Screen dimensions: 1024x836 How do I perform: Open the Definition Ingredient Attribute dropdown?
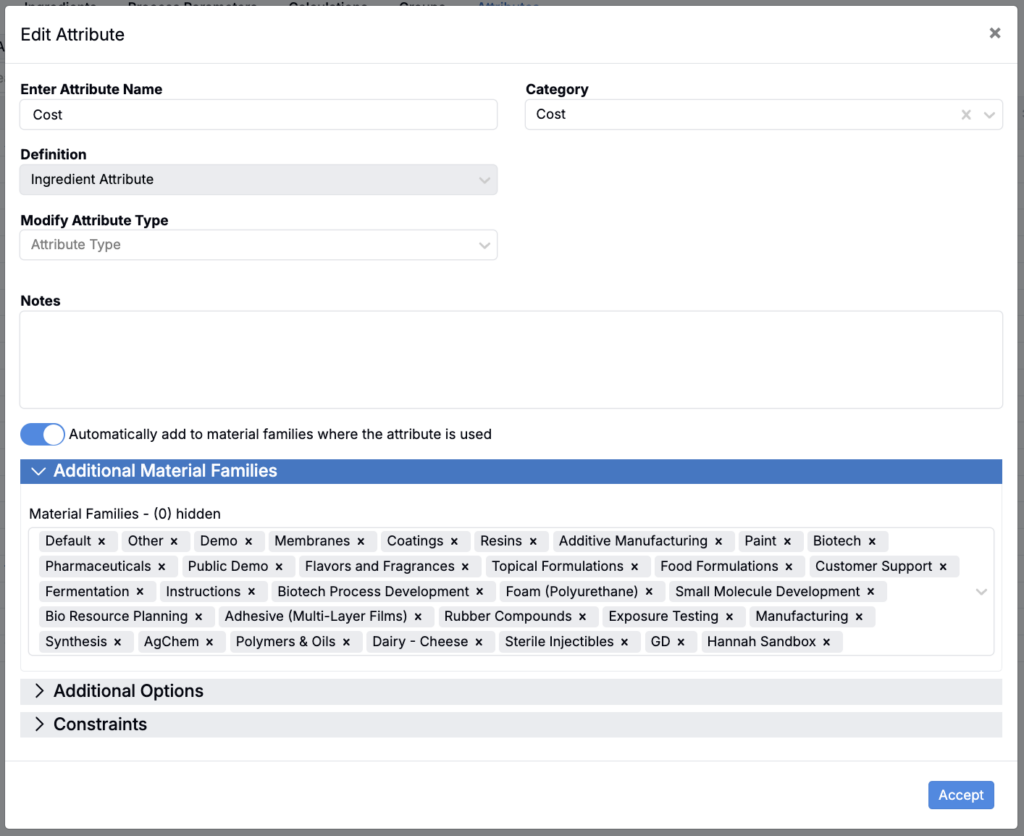pos(259,180)
